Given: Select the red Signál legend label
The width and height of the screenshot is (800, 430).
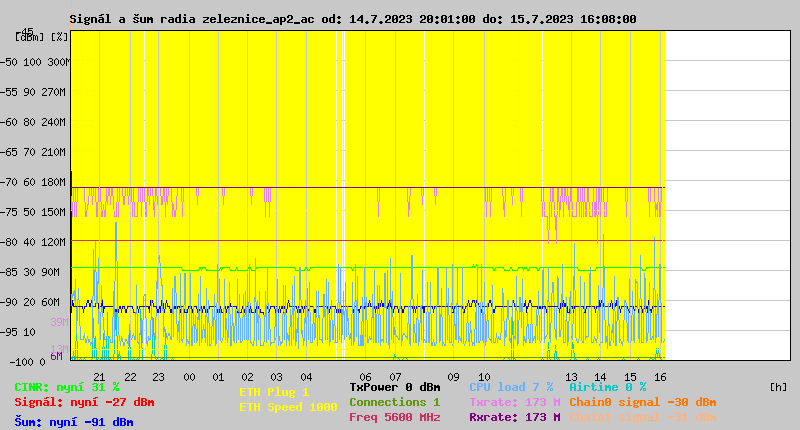Looking at the screenshot, I should click(84, 403).
